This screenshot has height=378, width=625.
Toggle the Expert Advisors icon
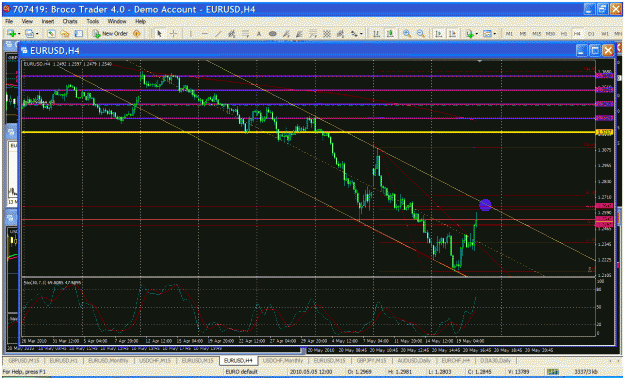[x=137, y=34]
